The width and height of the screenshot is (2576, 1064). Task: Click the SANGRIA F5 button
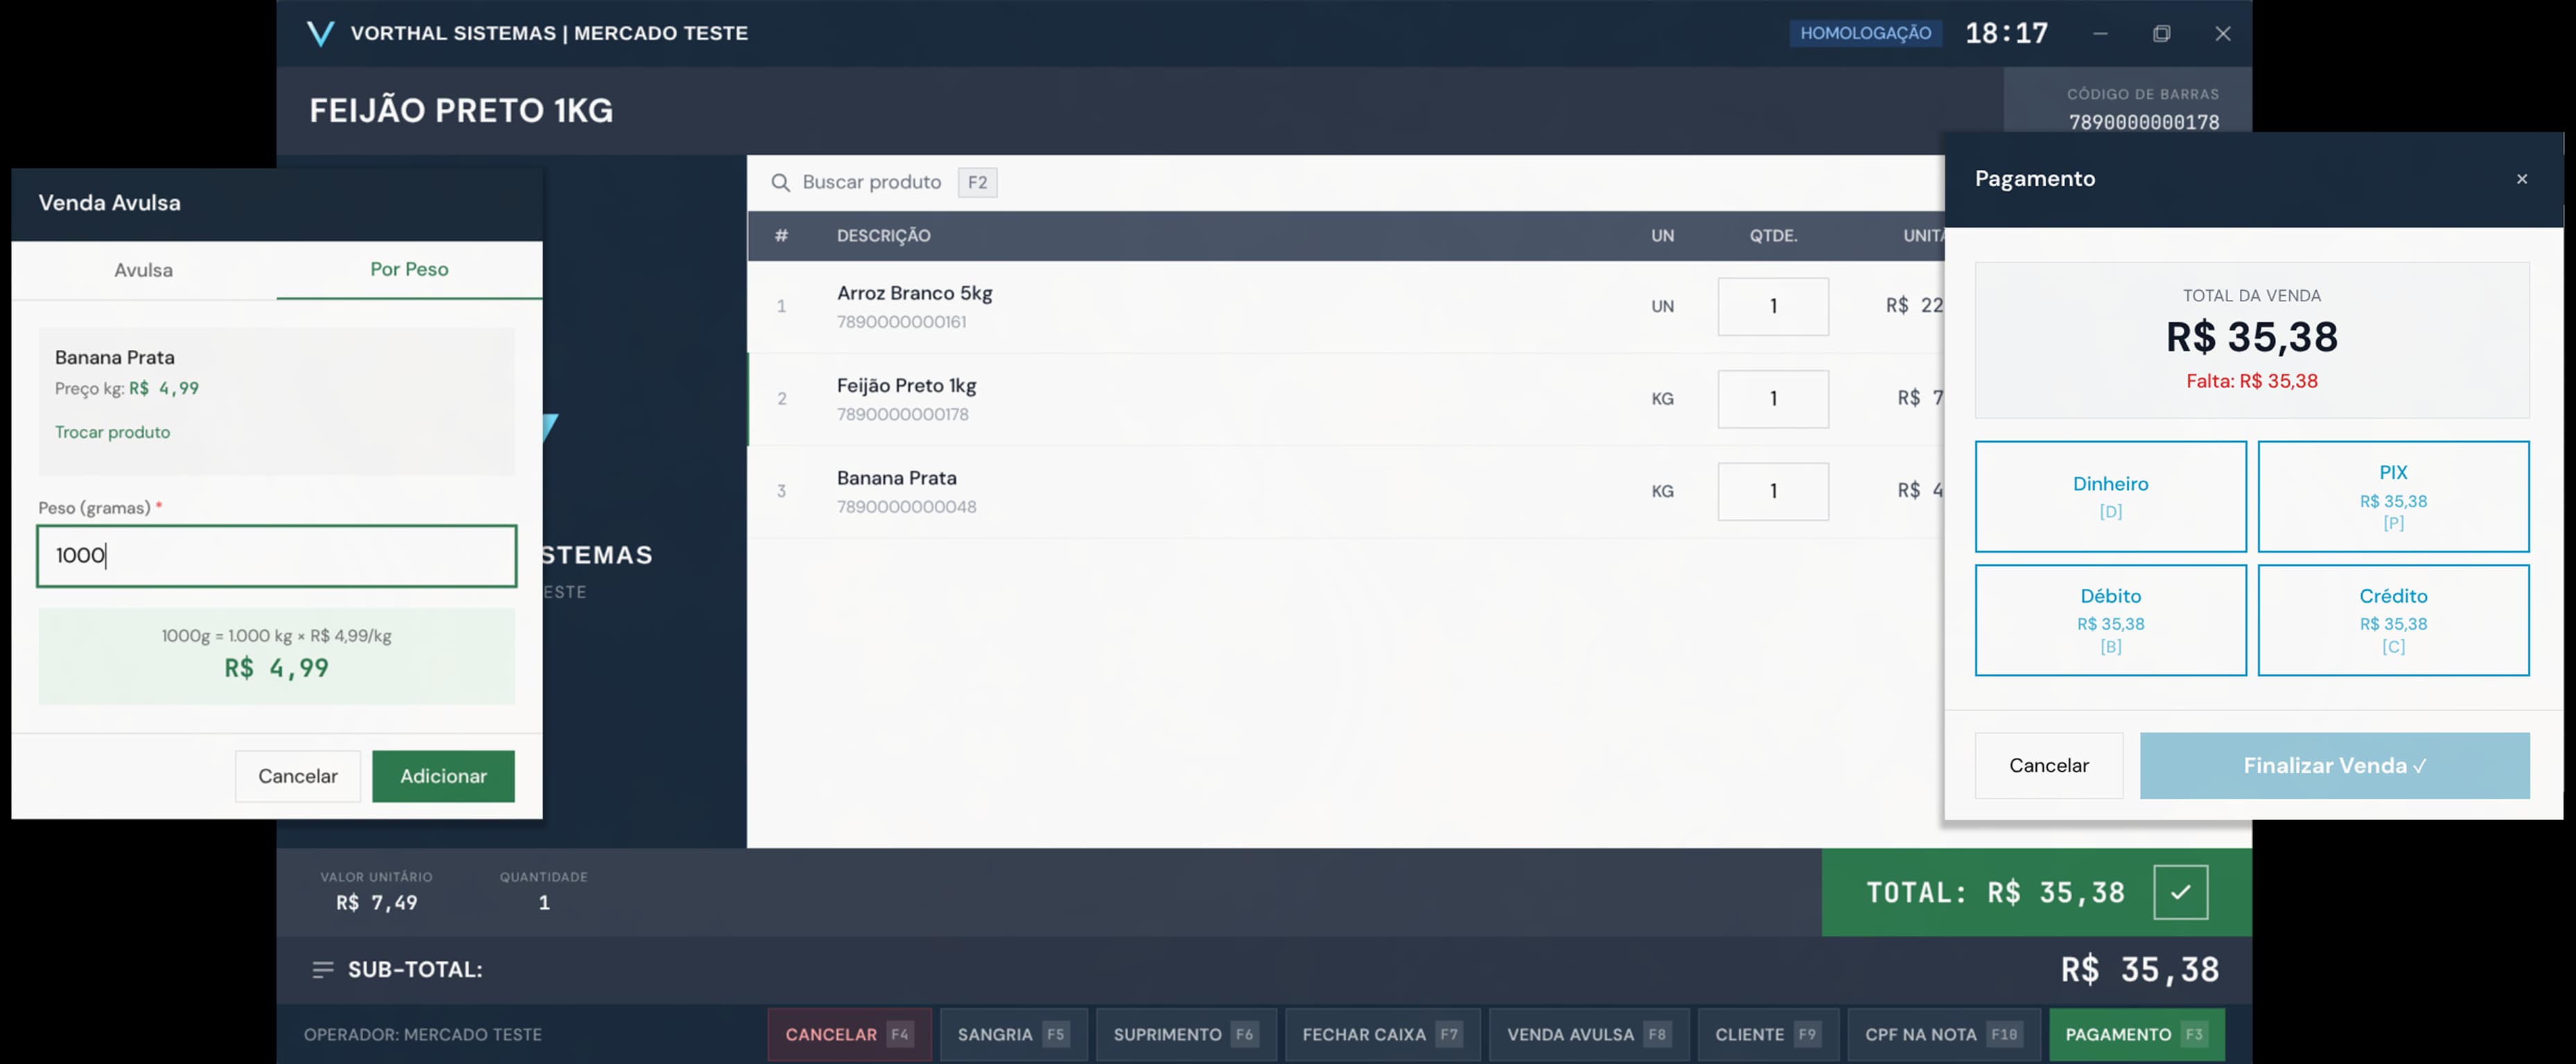pyautogui.click(x=1013, y=1035)
